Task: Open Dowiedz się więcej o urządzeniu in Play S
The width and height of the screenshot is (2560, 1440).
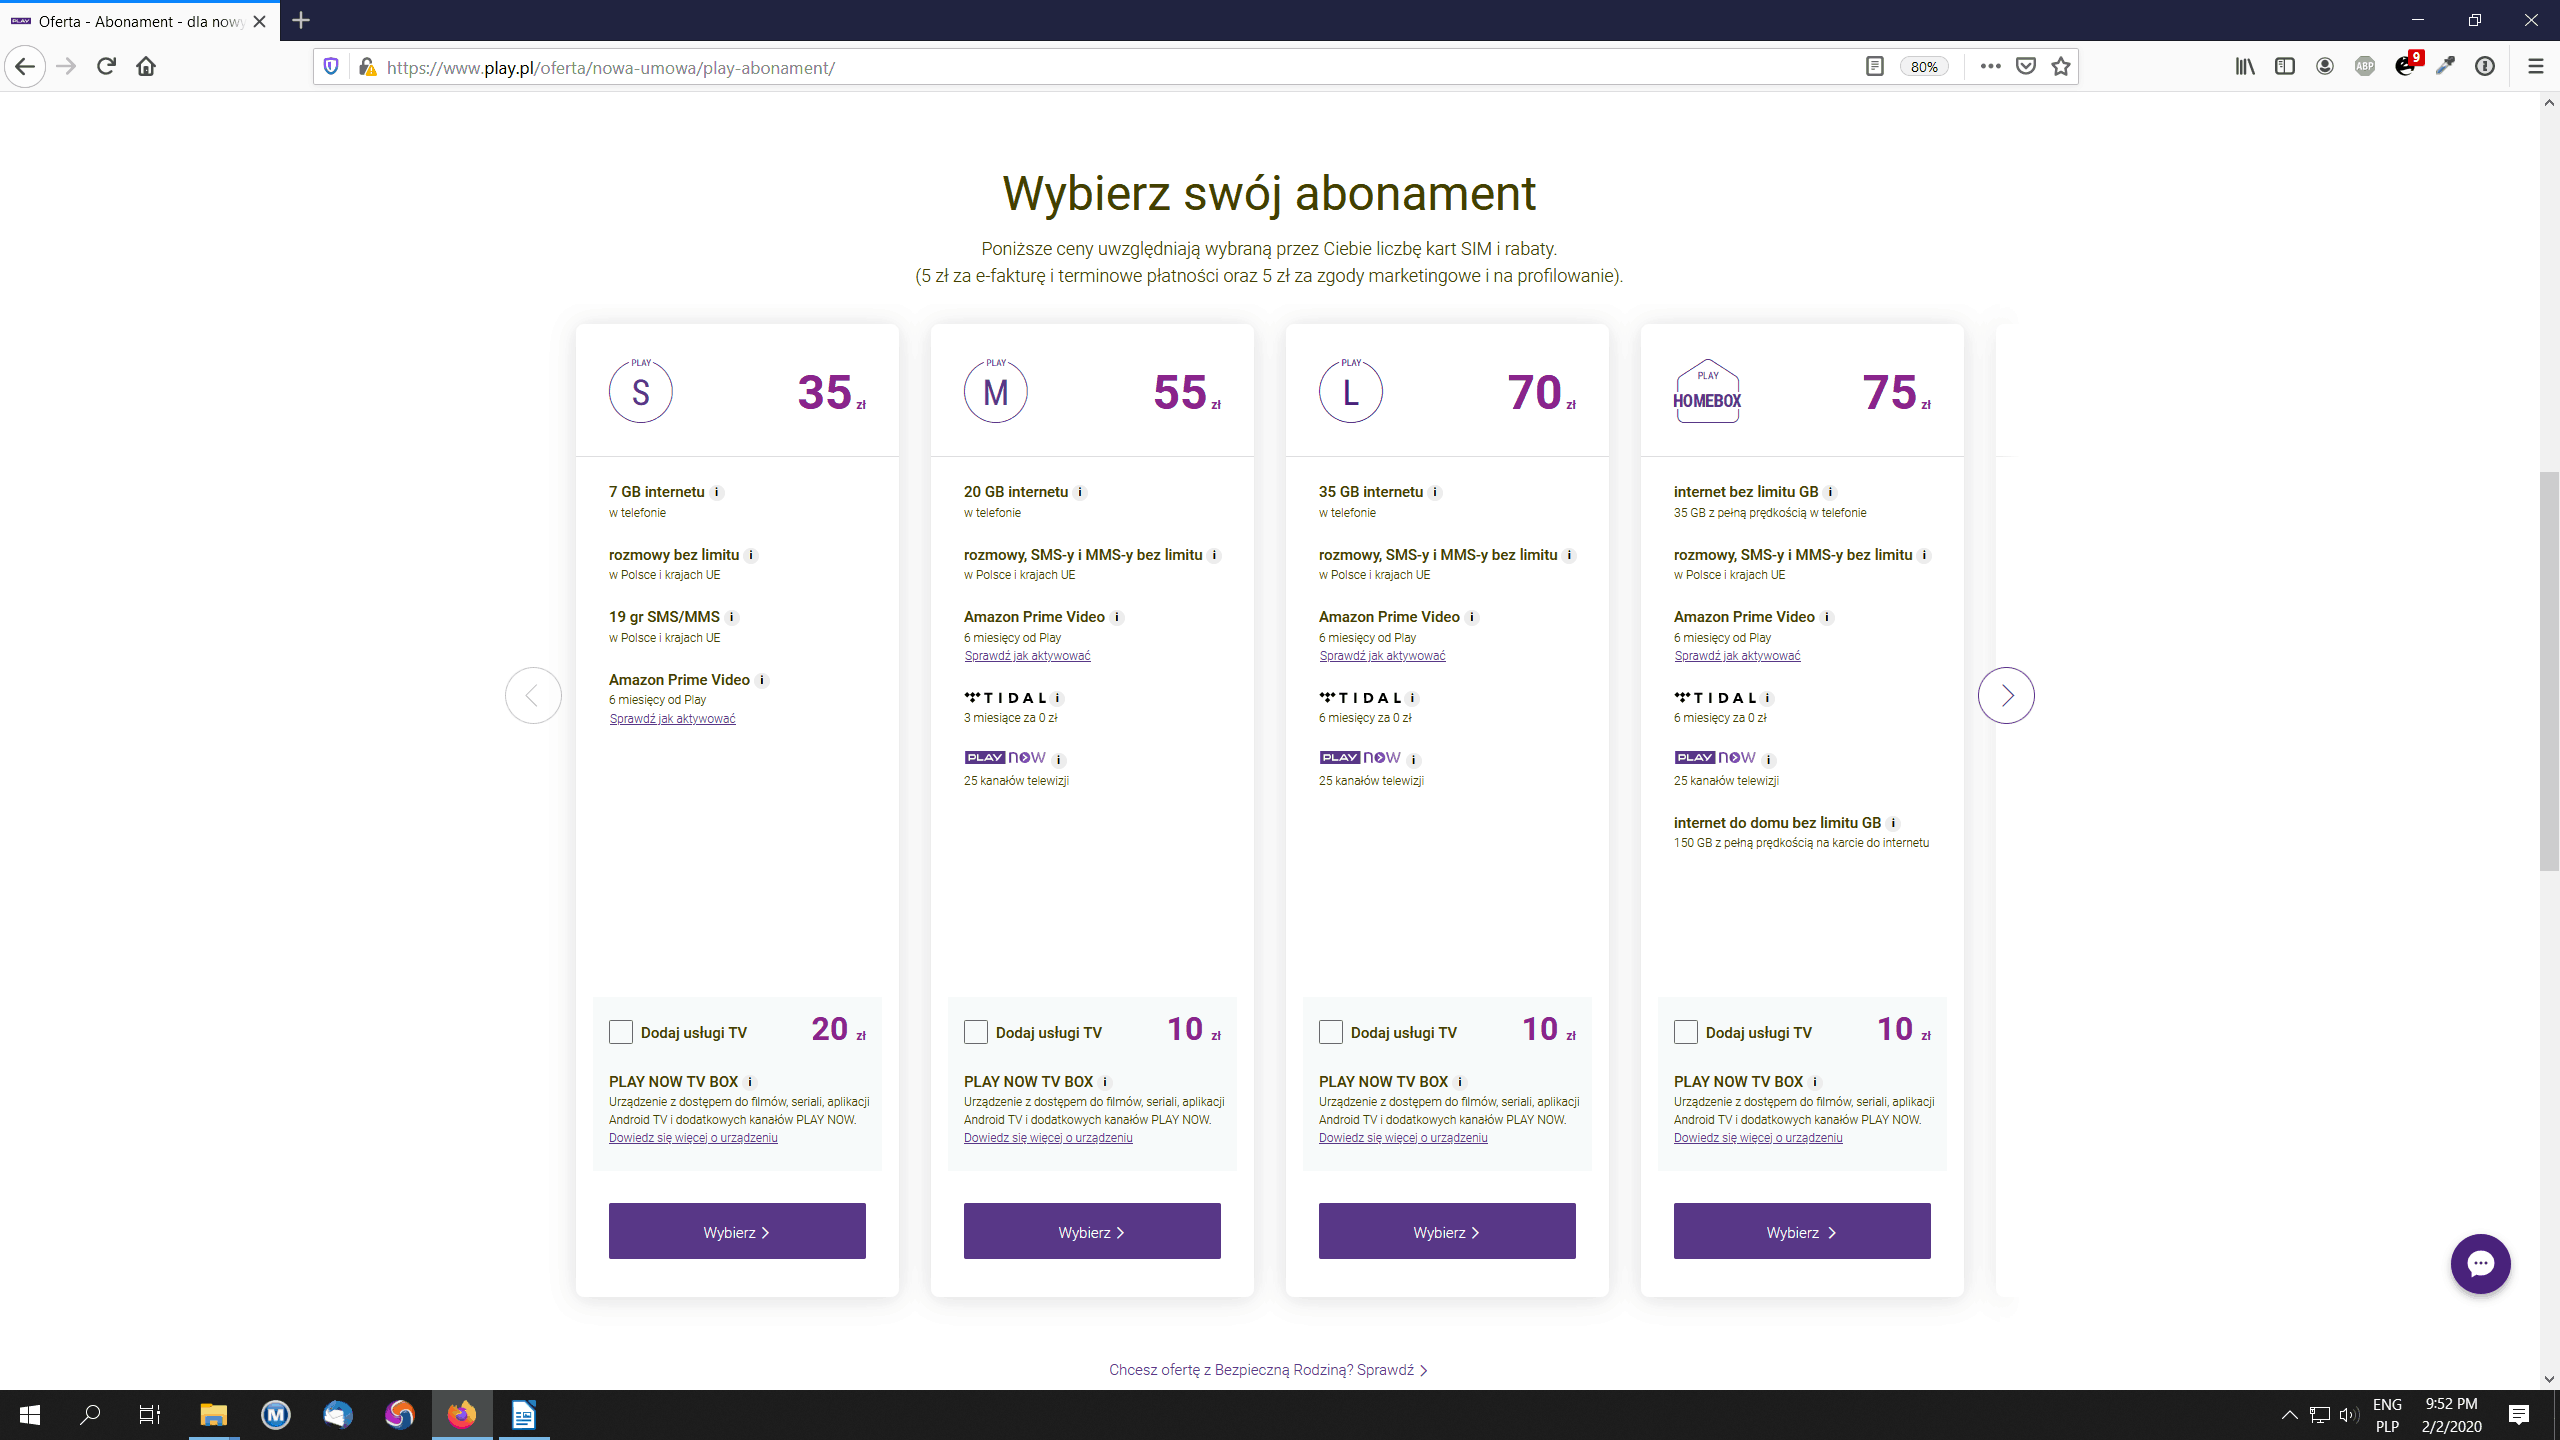Action: tap(693, 1138)
